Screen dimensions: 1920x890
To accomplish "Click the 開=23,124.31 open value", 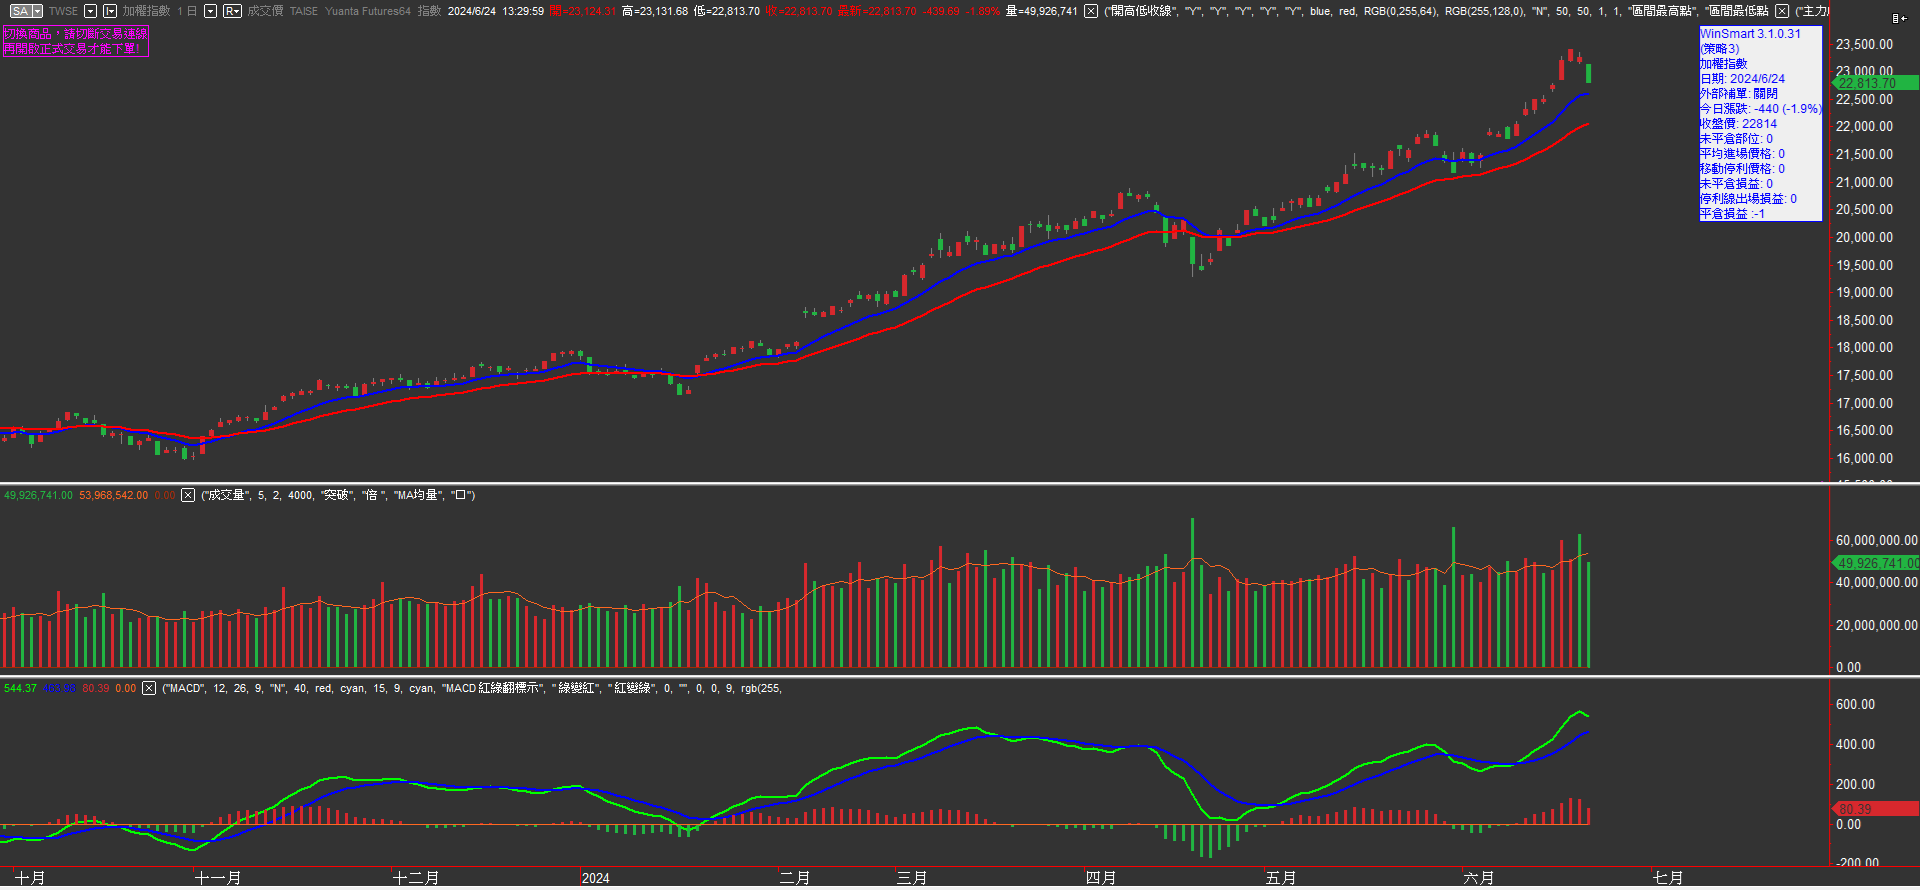I will coord(583,11).
